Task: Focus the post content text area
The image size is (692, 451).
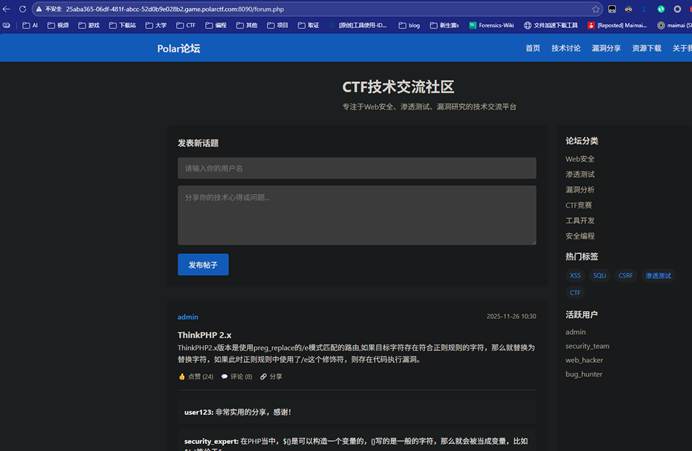Action: pyautogui.click(x=357, y=215)
